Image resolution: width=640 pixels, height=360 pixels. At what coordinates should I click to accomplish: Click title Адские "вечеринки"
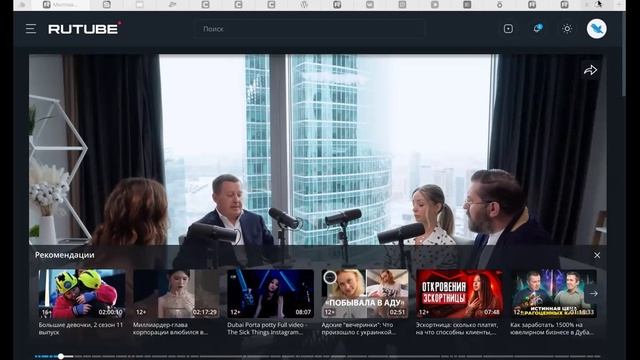[x=358, y=329]
